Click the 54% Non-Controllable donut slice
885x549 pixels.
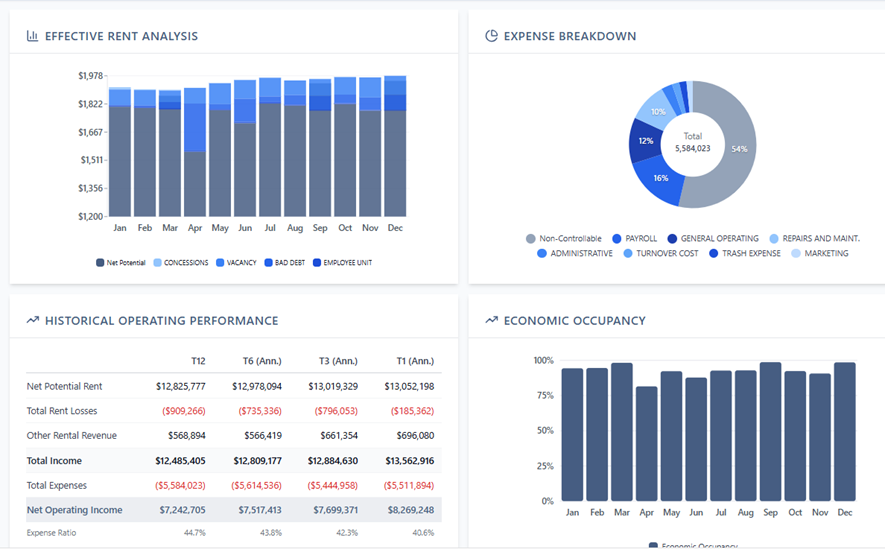pyautogui.click(x=739, y=149)
